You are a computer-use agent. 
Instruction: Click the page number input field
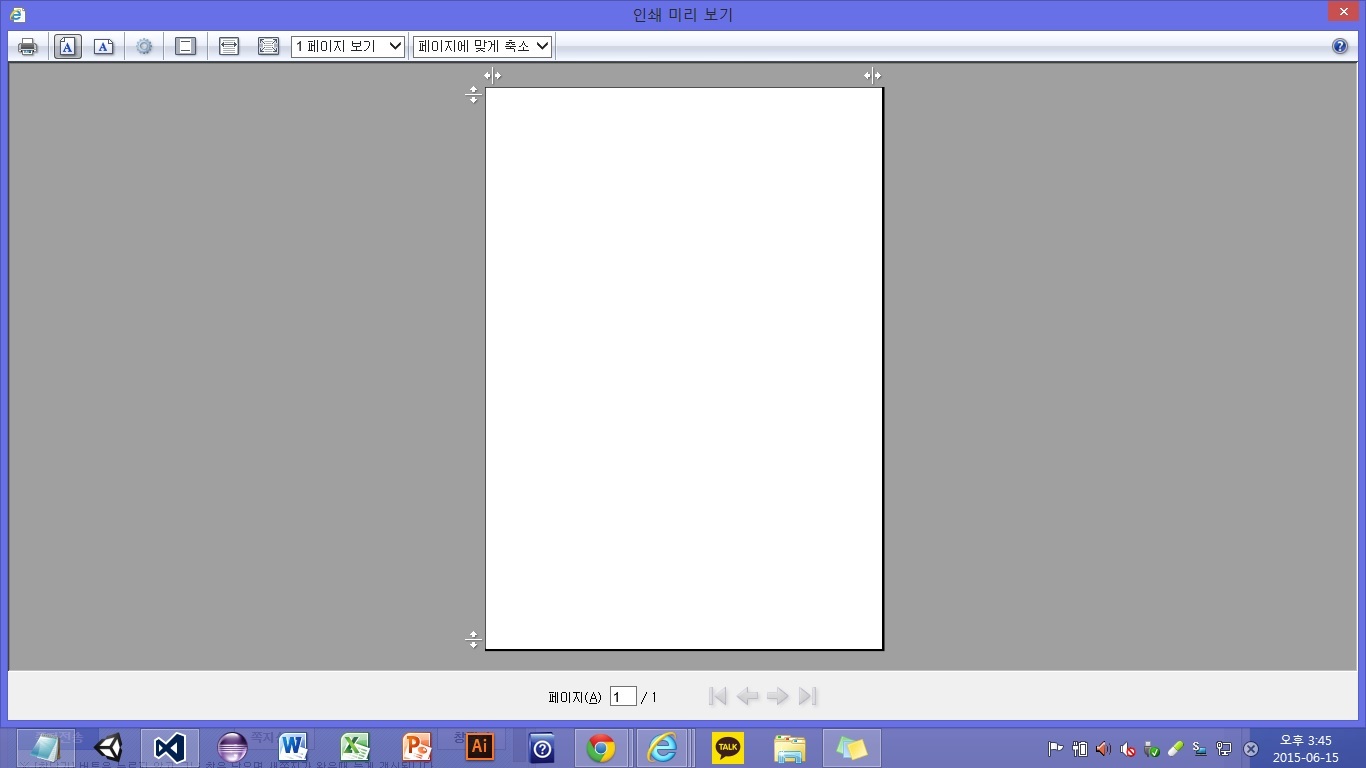[623, 697]
